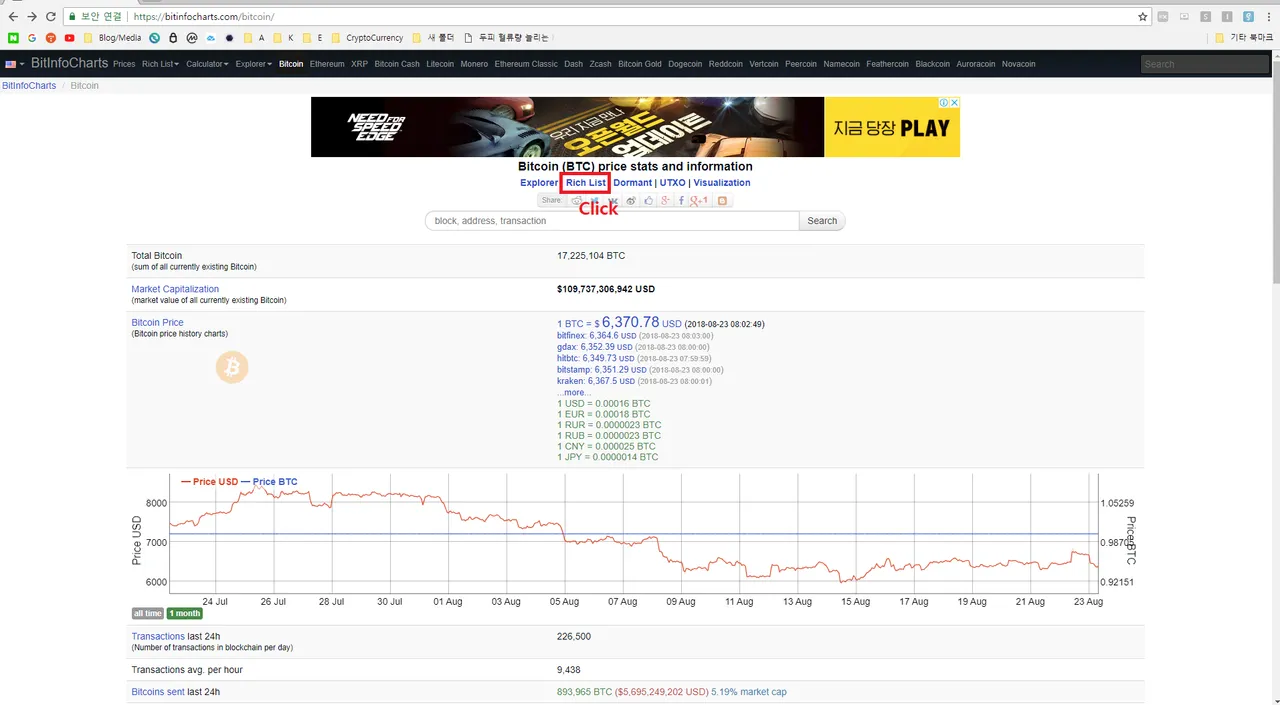
Task: Open the UTXO link
Action: [x=673, y=183]
